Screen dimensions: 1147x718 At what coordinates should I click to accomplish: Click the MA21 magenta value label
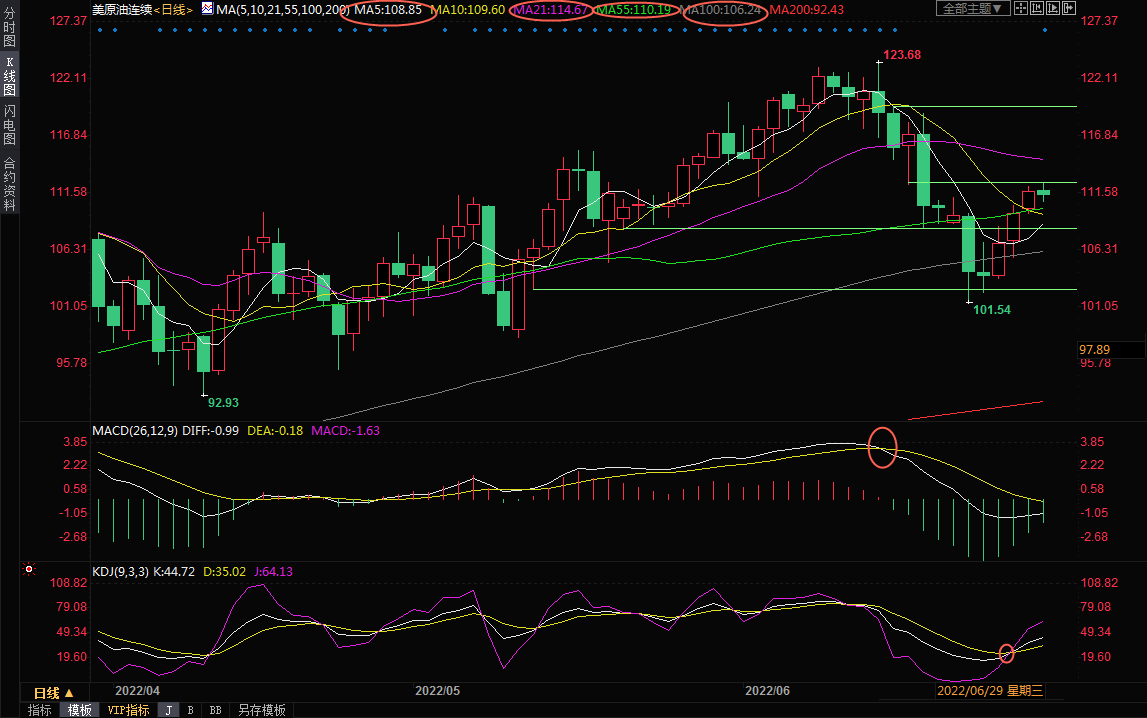[549, 9]
